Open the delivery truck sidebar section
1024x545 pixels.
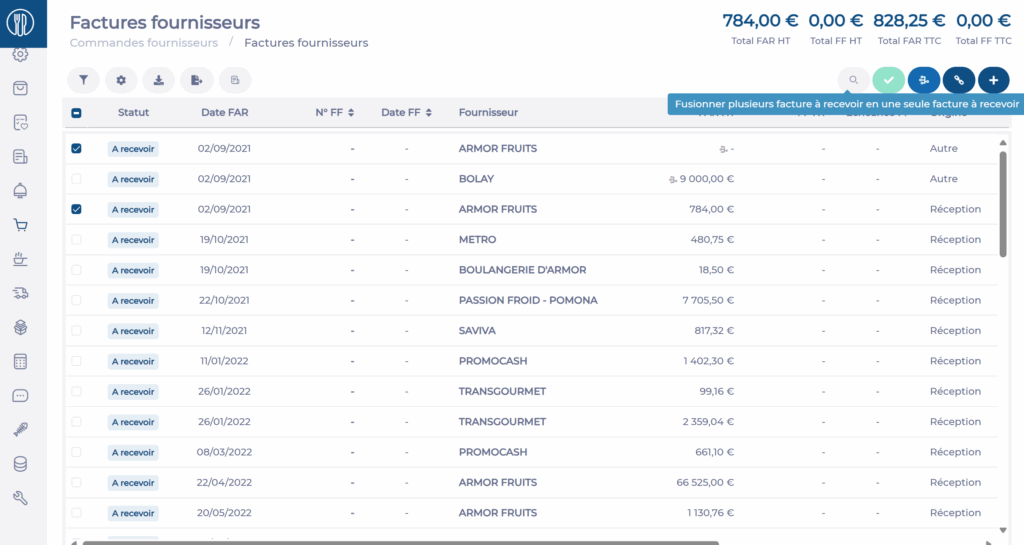tap(20, 293)
